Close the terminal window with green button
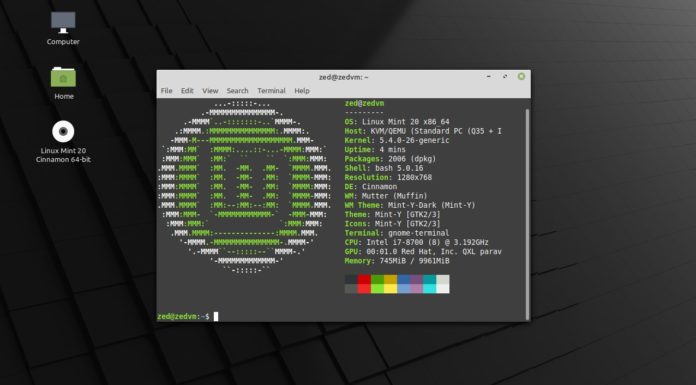The height and width of the screenshot is (385, 696). coord(521,76)
